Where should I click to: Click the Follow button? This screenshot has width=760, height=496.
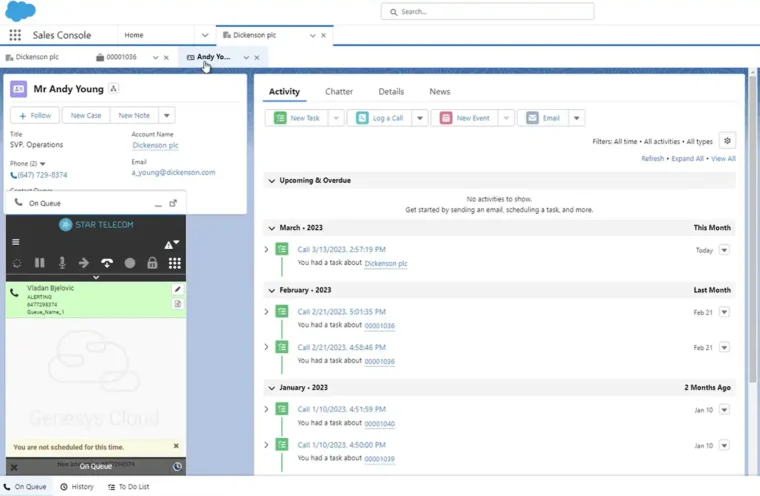(x=35, y=115)
